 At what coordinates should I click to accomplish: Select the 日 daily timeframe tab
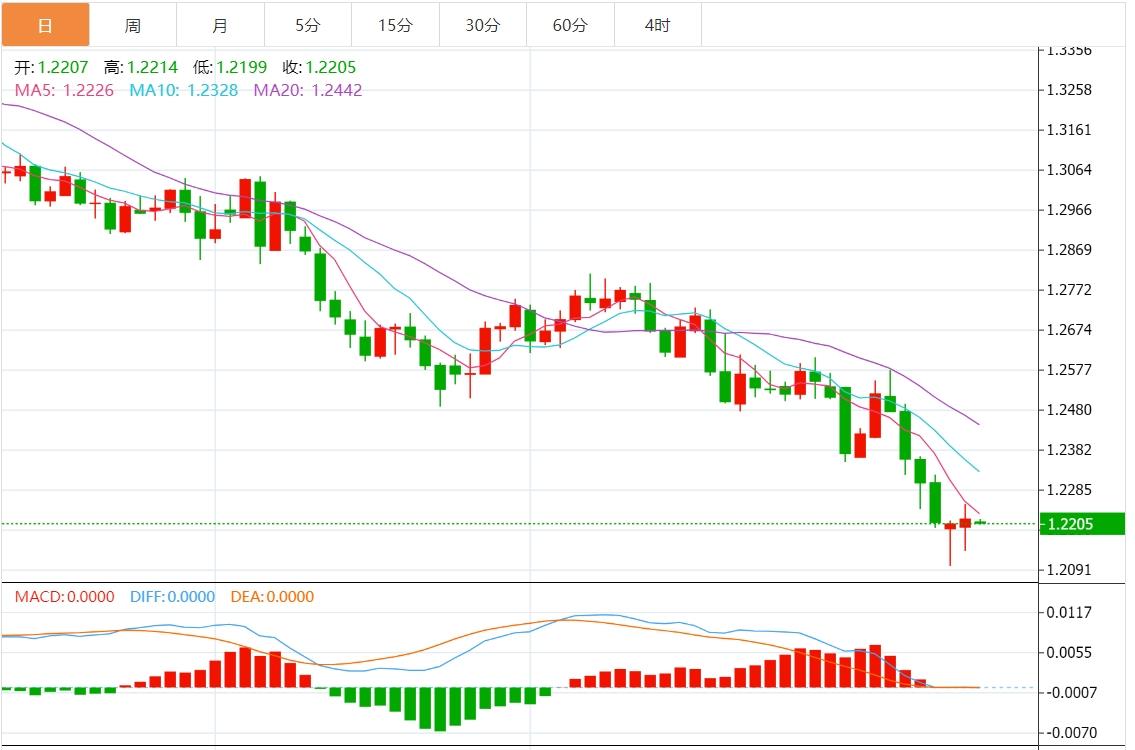click(x=45, y=25)
